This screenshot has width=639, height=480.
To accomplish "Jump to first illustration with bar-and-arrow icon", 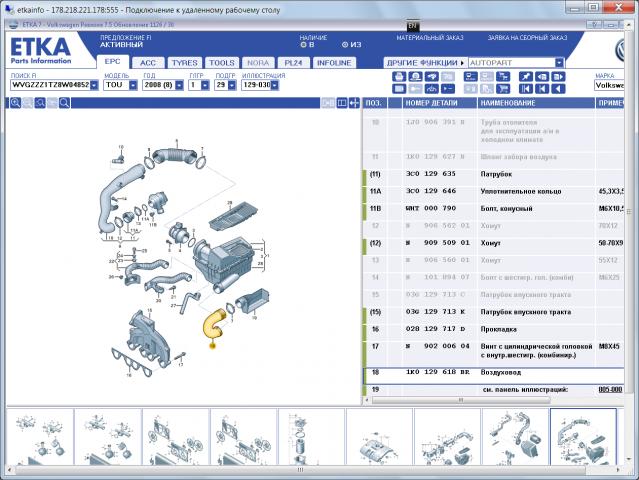I will [x=525, y=88].
